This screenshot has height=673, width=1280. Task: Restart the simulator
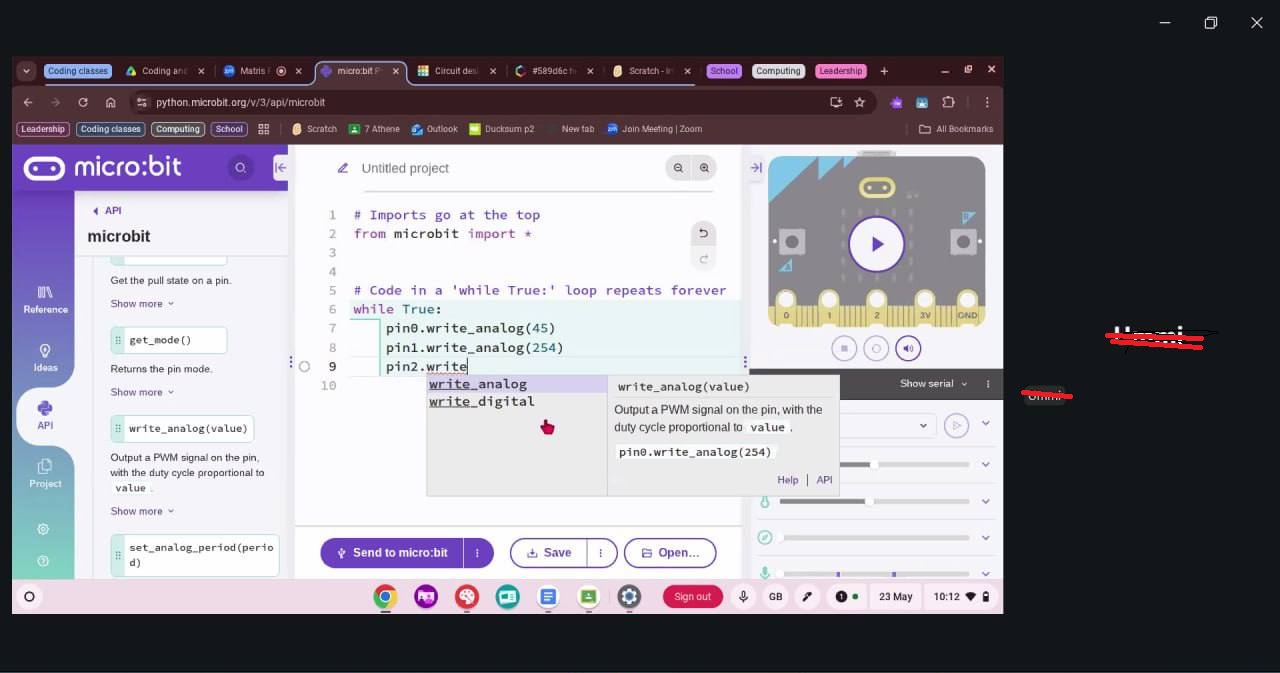coord(876,348)
